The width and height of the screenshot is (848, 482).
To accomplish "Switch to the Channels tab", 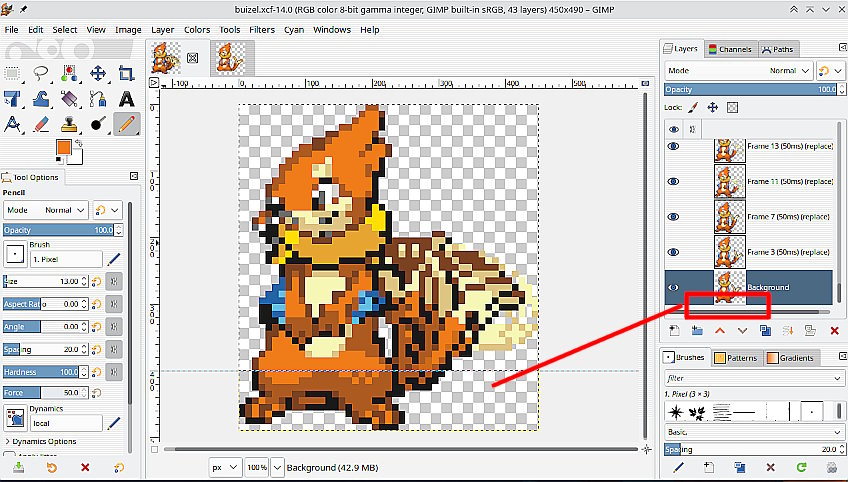I will point(731,49).
